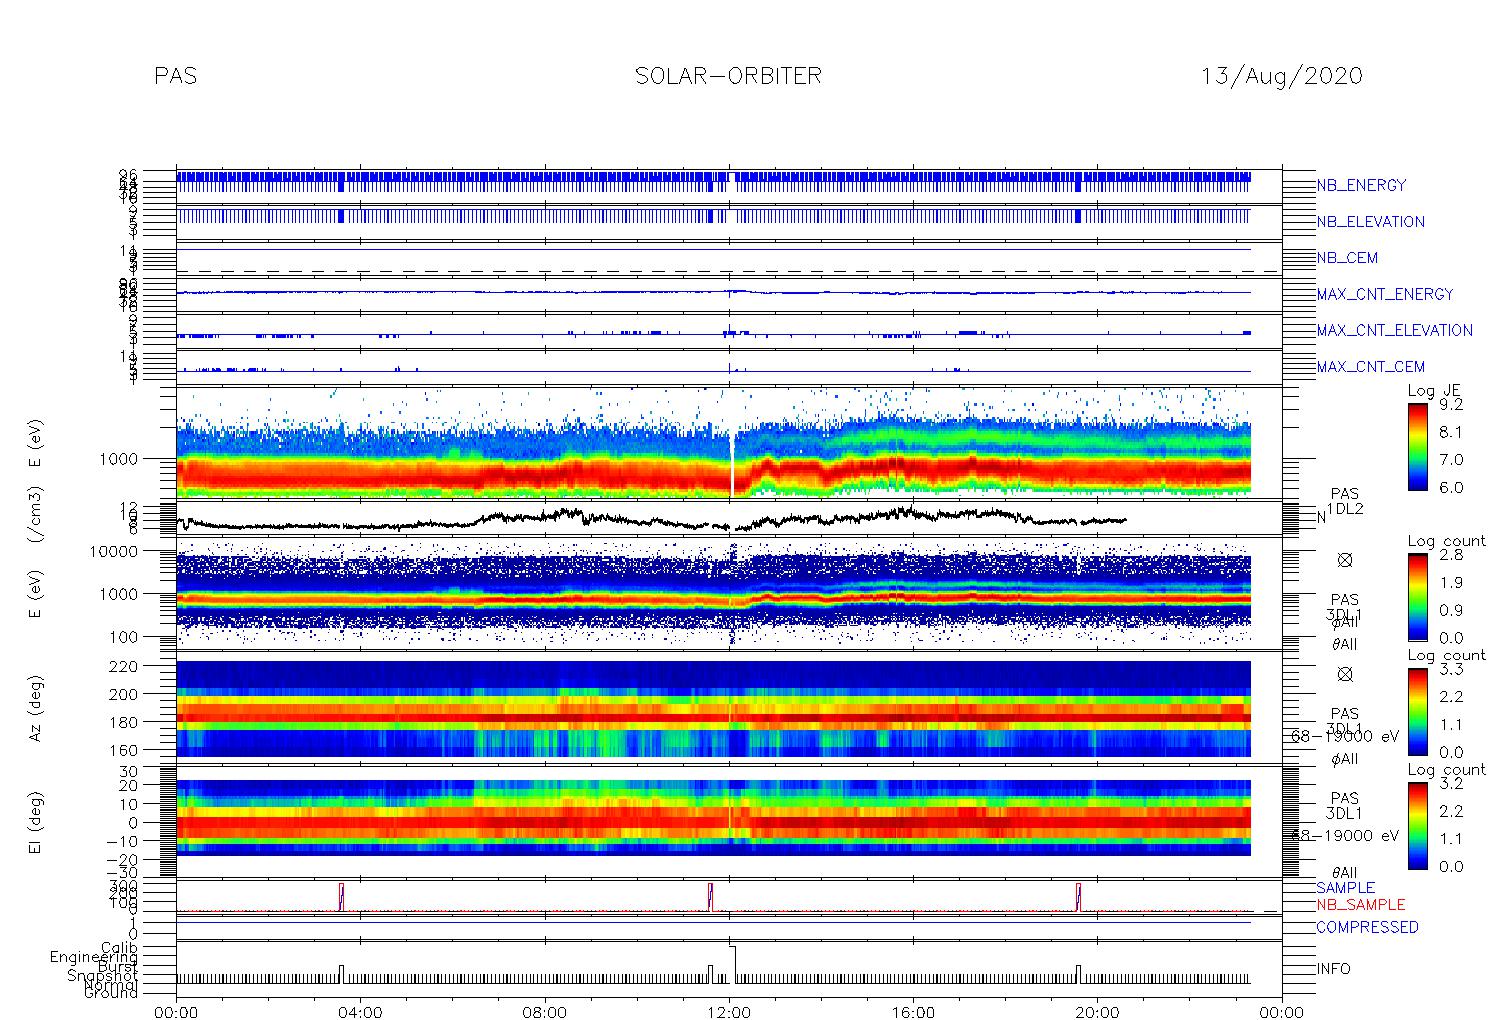
Task: Click the INFO panel label
Action: coord(1333,969)
